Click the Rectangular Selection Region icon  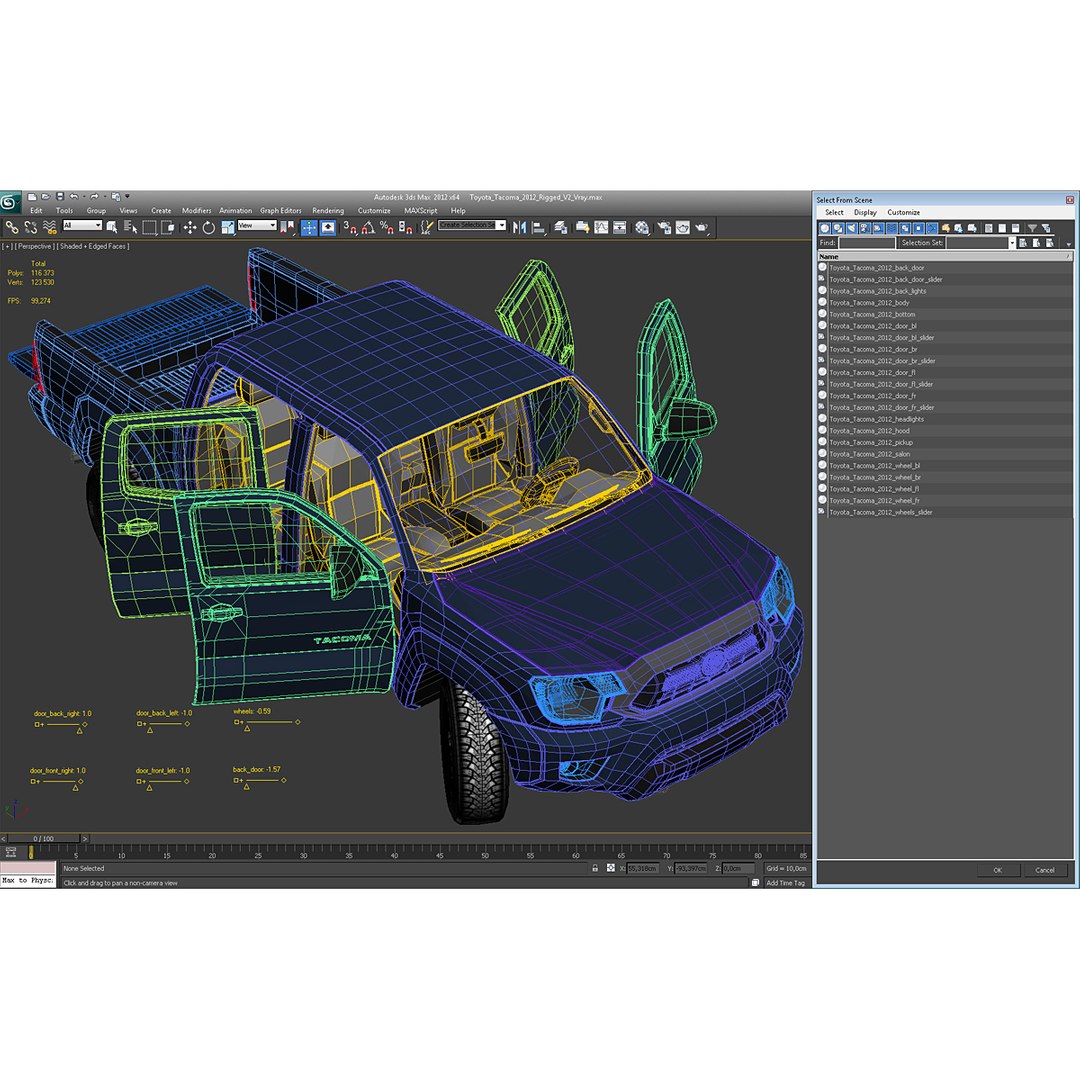pos(149,227)
